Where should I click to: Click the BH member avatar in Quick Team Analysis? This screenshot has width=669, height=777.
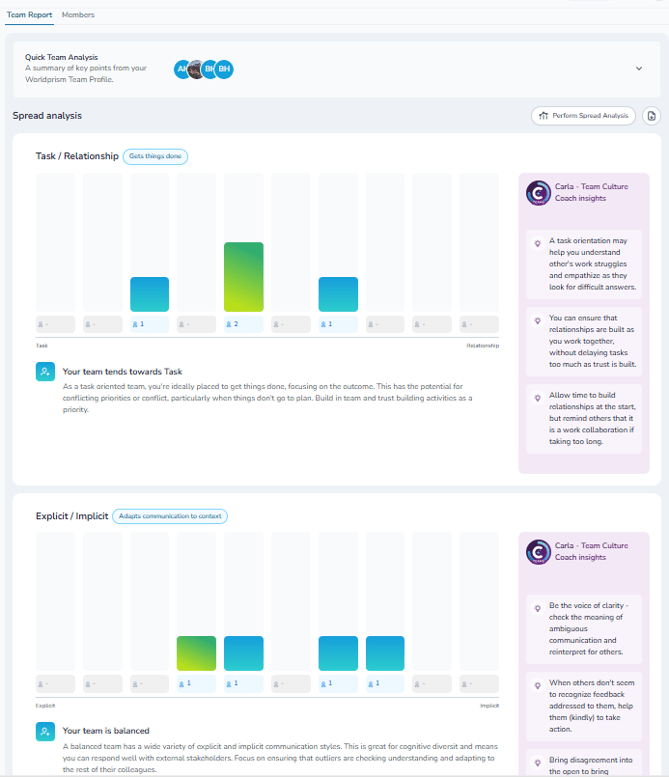224,69
